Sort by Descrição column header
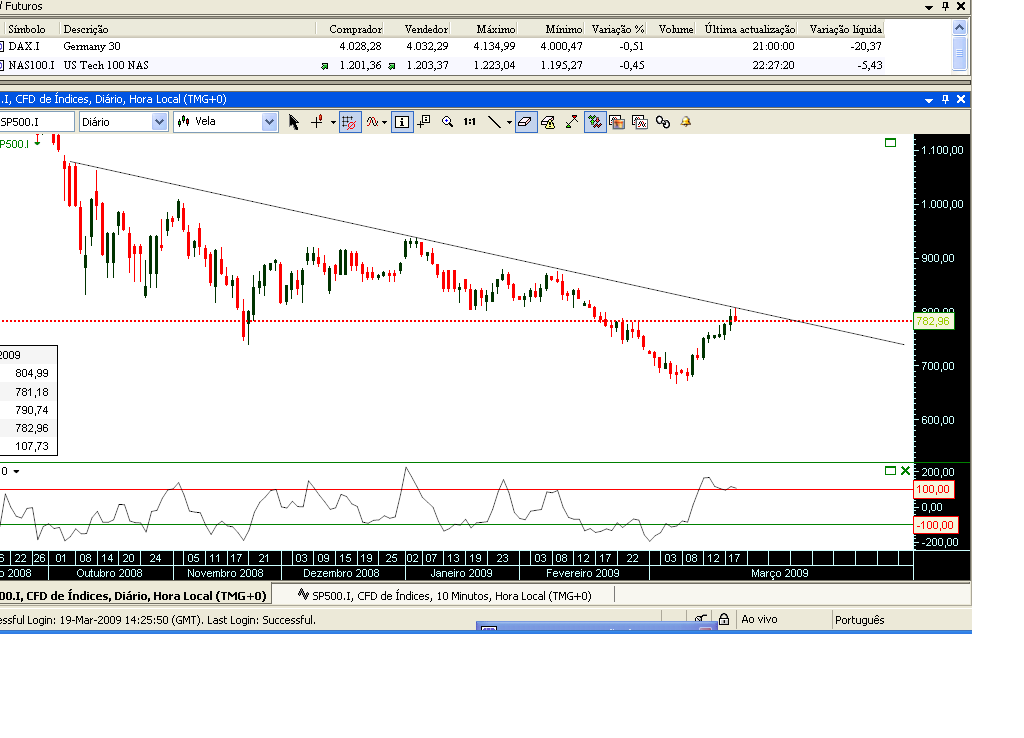1024x738 pixels. 86,29
